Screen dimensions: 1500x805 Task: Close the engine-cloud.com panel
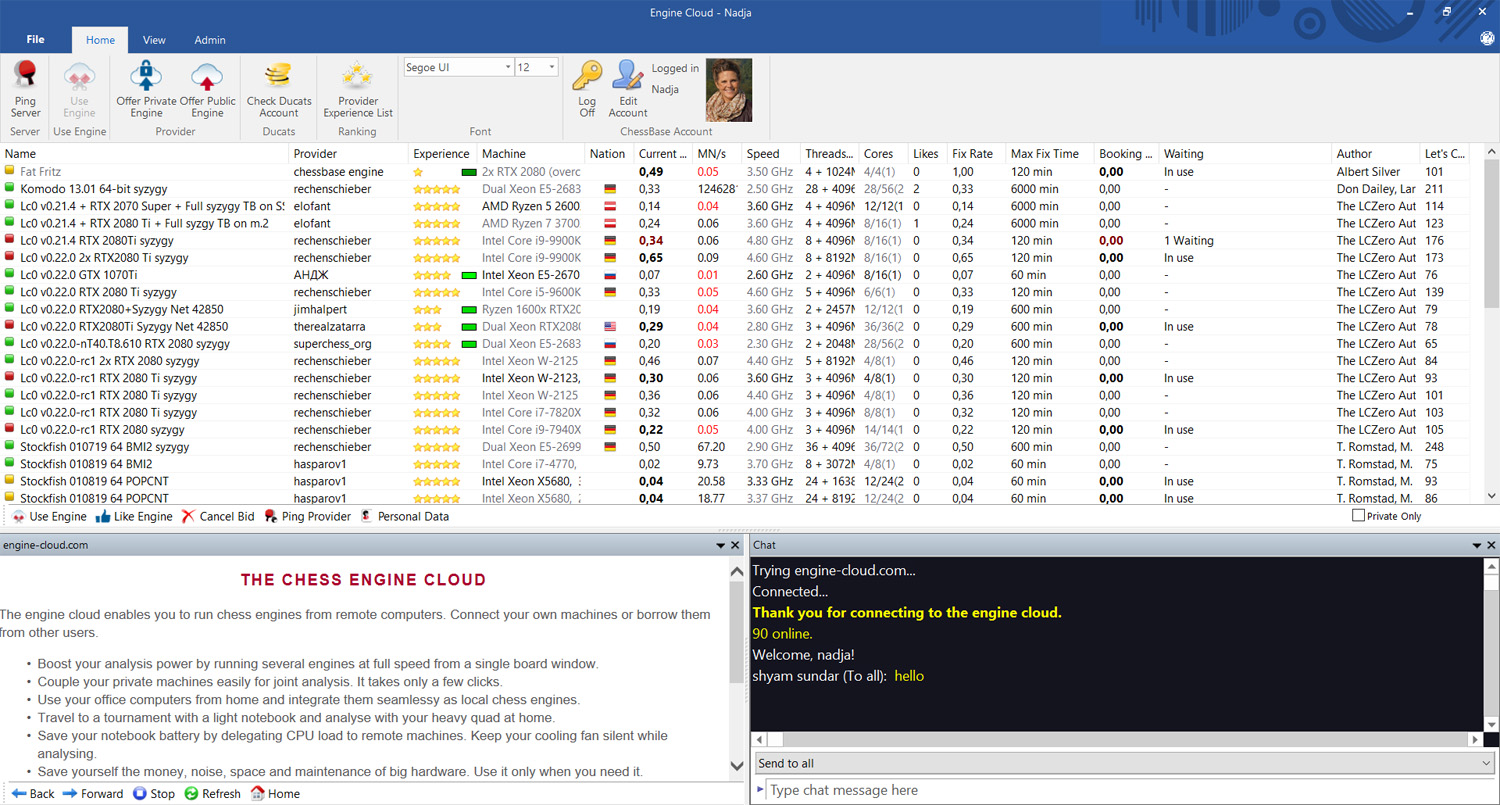coord(736,546)
